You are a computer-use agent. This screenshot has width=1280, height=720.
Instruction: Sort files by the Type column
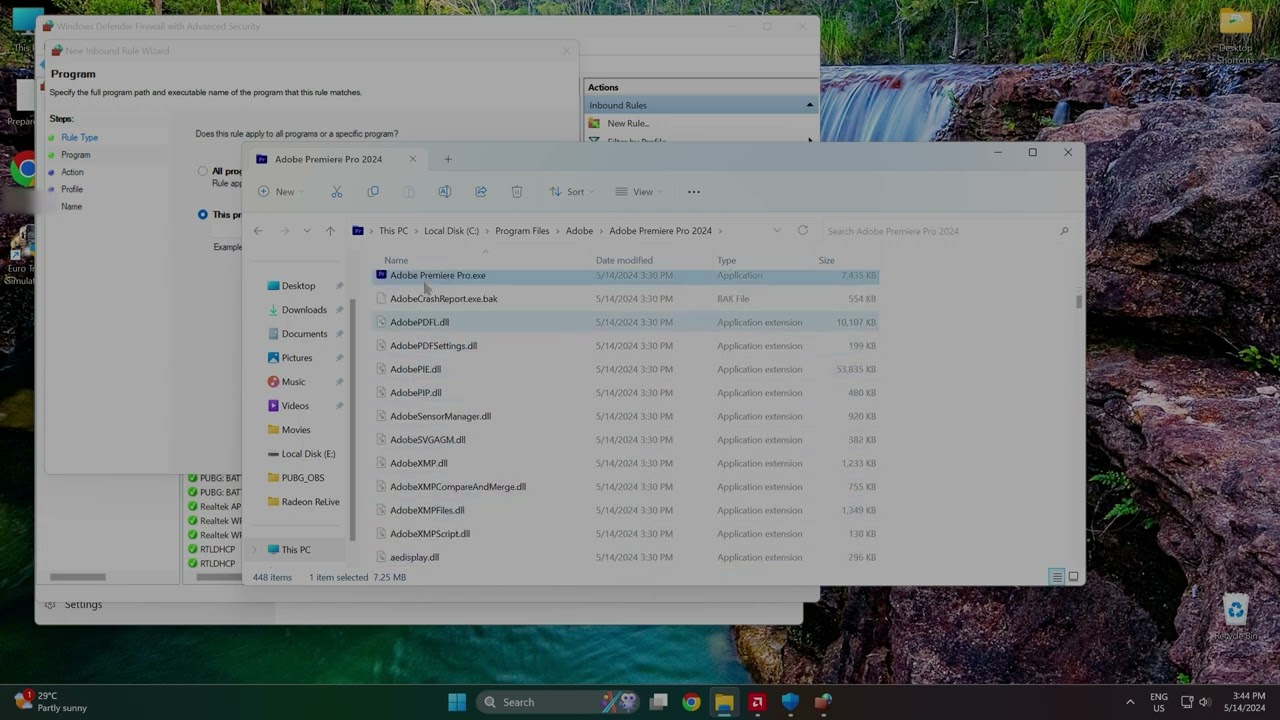[726, 260]
